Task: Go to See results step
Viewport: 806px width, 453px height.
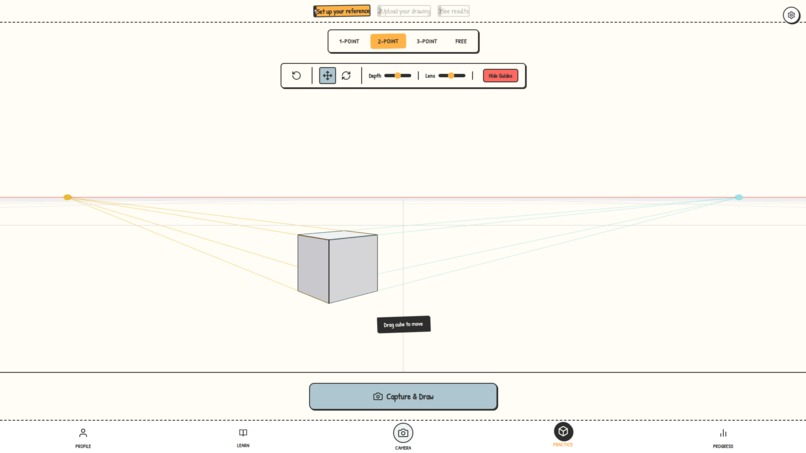Action: [x=453, y=11]
